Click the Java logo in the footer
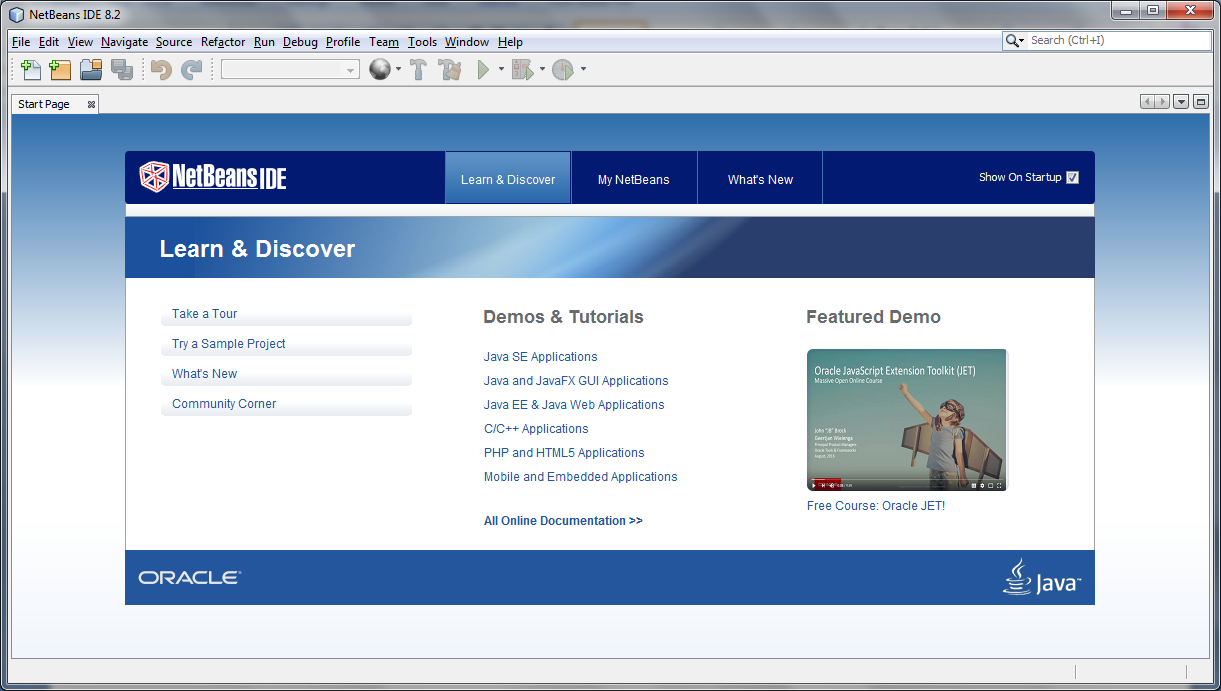The height and width of the screenshot is (691, 1221). point(1041,578)
